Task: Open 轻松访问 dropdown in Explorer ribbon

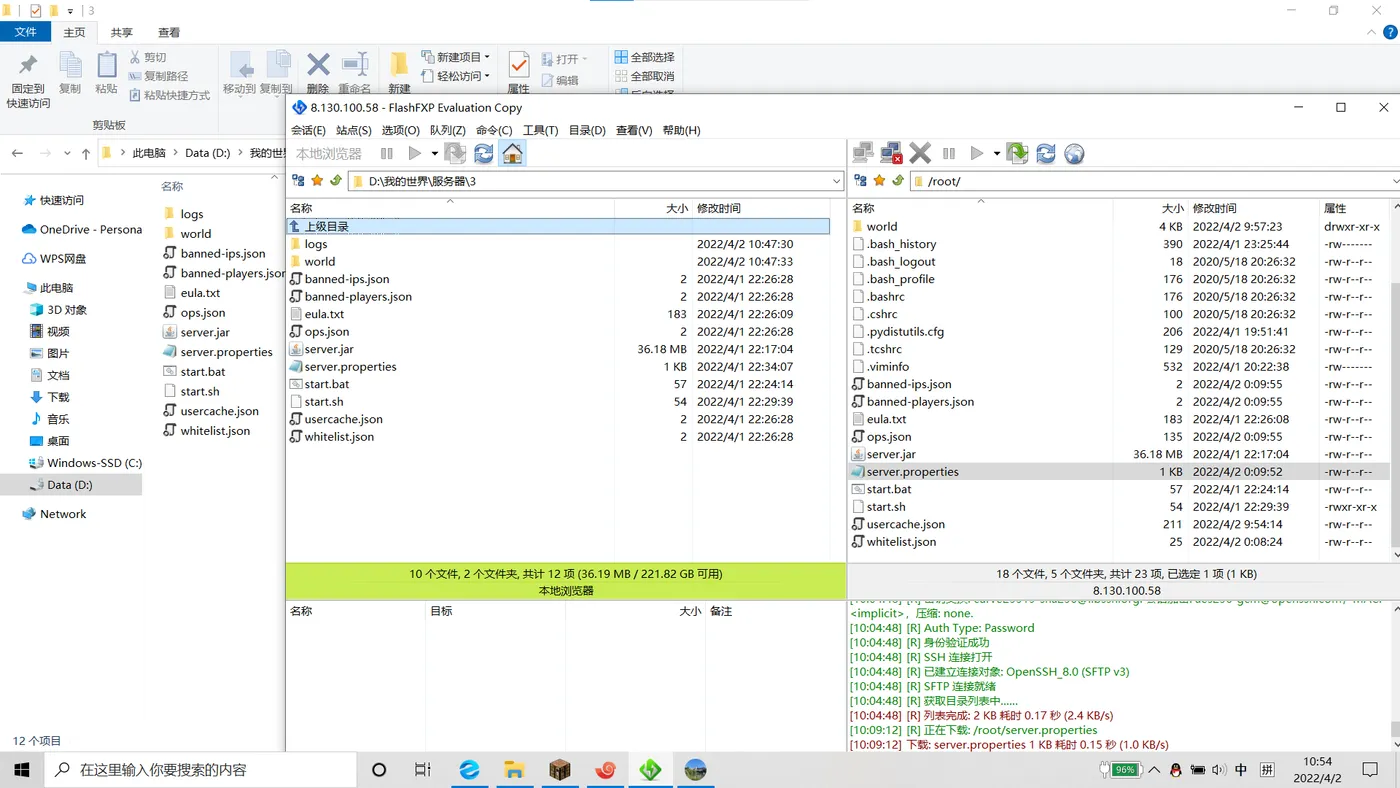Action: pyautogui.click(x=455, y=76)
